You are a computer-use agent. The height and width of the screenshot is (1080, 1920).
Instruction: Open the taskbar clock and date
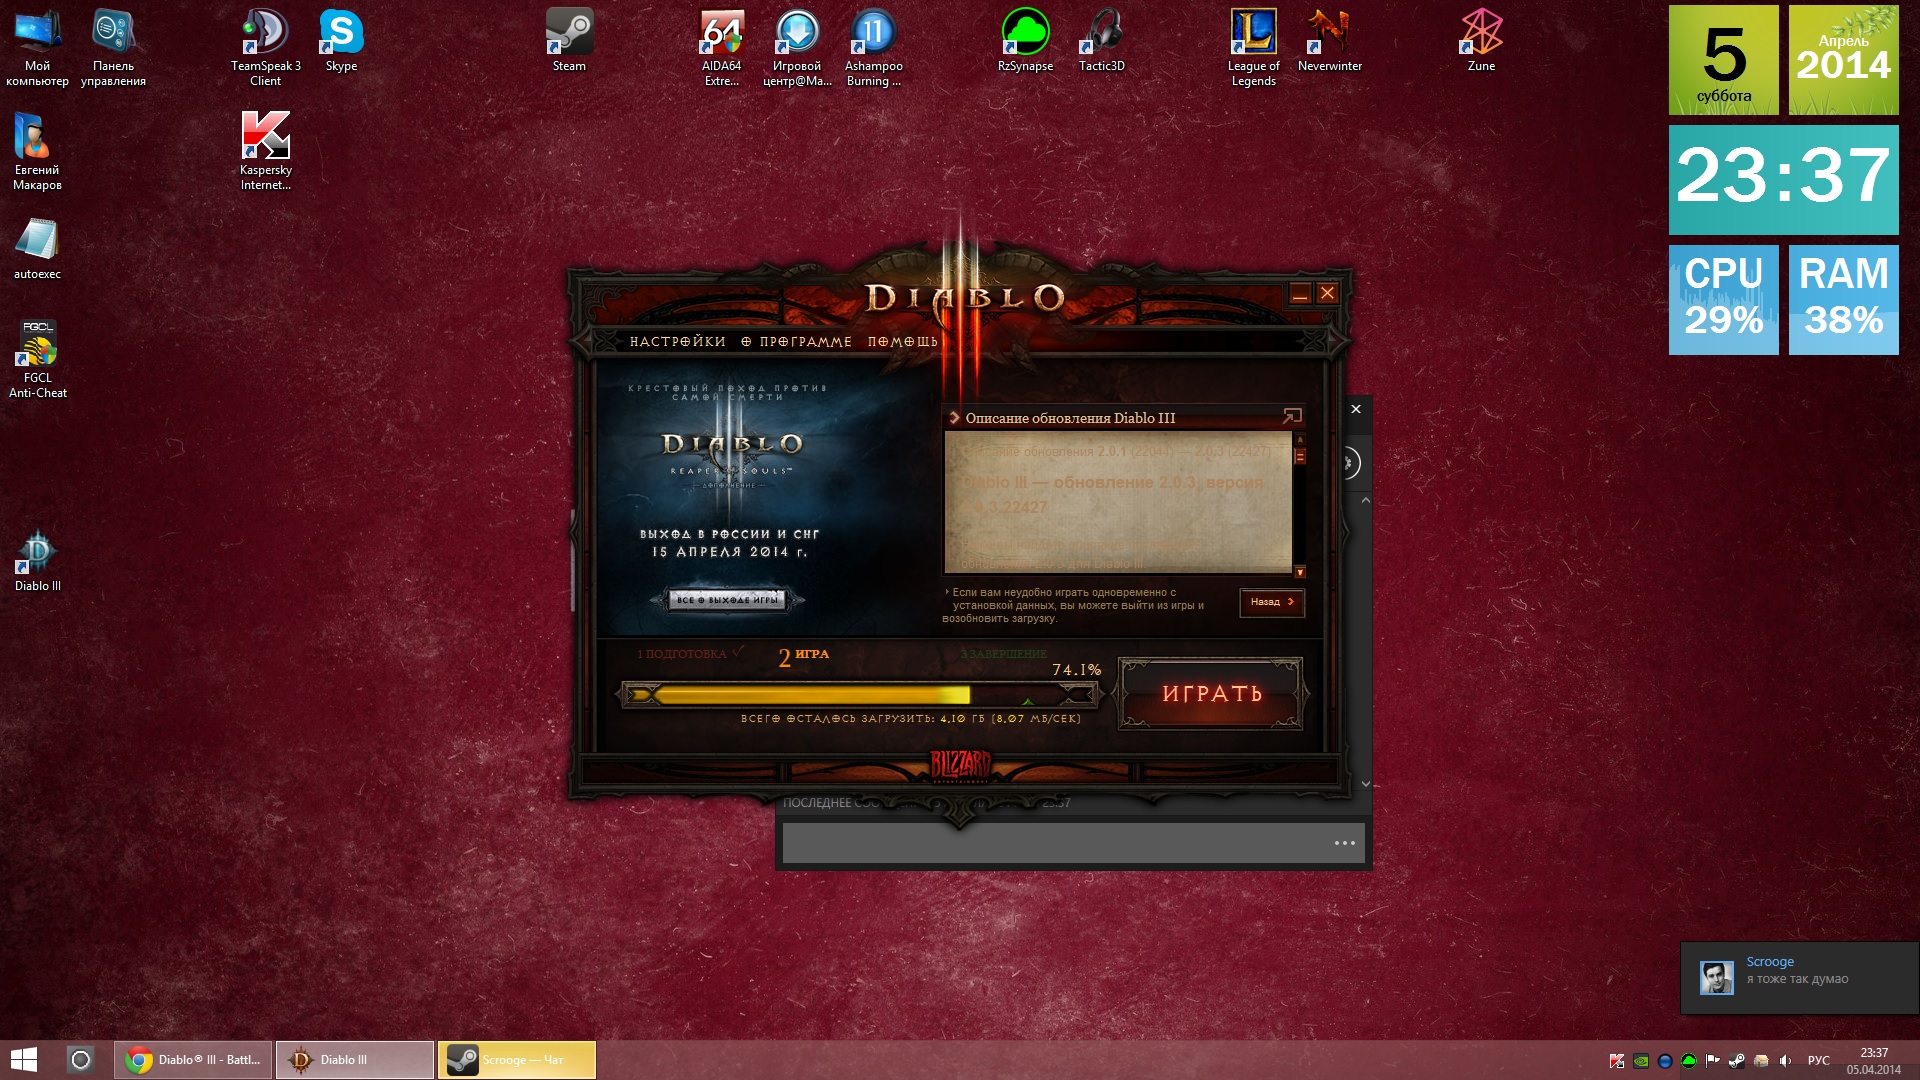[x=1874, y=1061]
